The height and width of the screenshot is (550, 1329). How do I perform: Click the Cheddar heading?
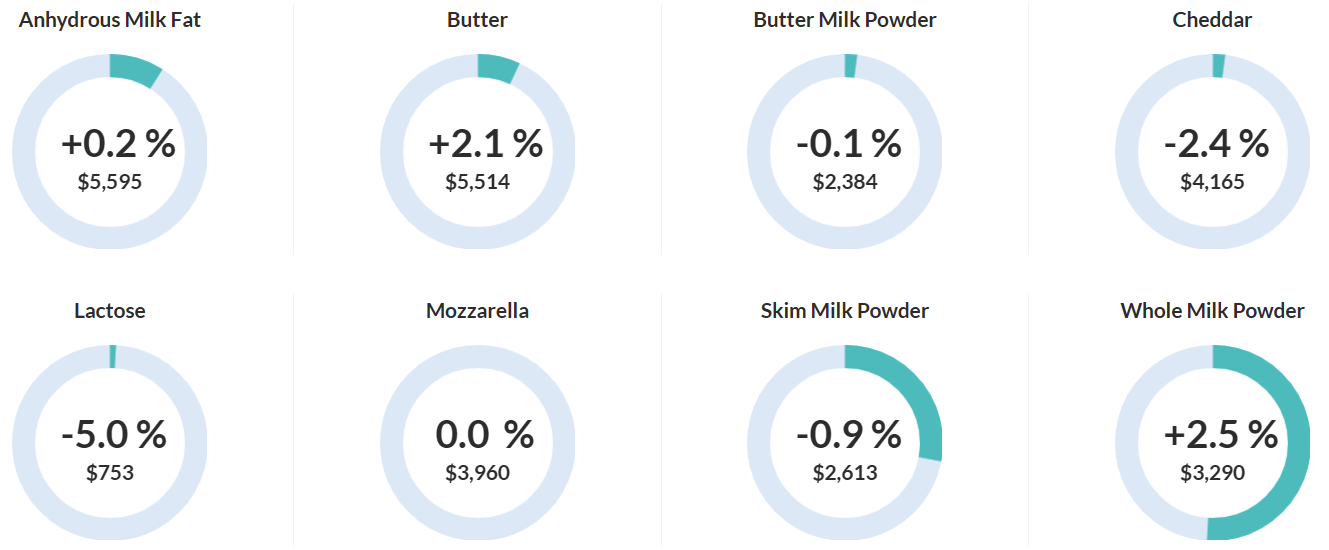(1212, 20)
